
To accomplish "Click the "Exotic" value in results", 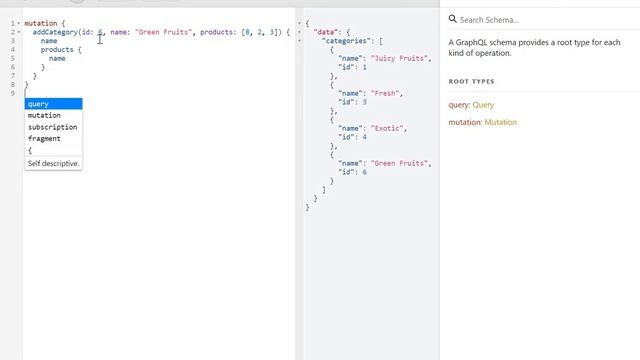I will (x=387, y=128).
